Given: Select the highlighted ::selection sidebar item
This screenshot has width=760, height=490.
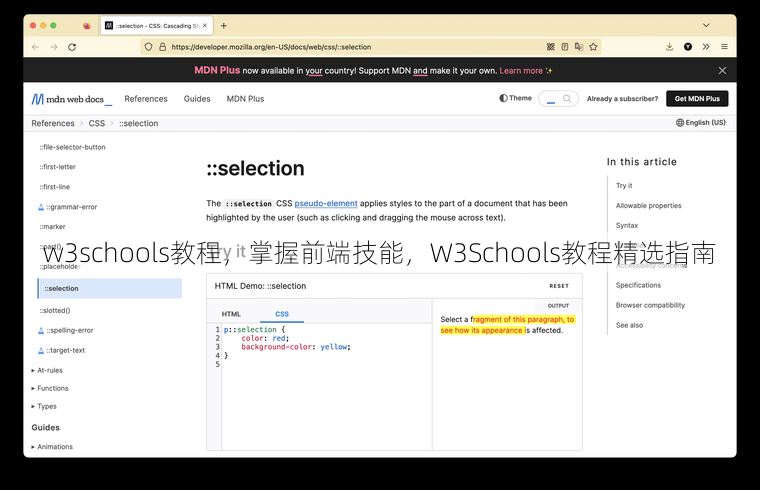Looking at the screenshot, I should coord(110,288).
